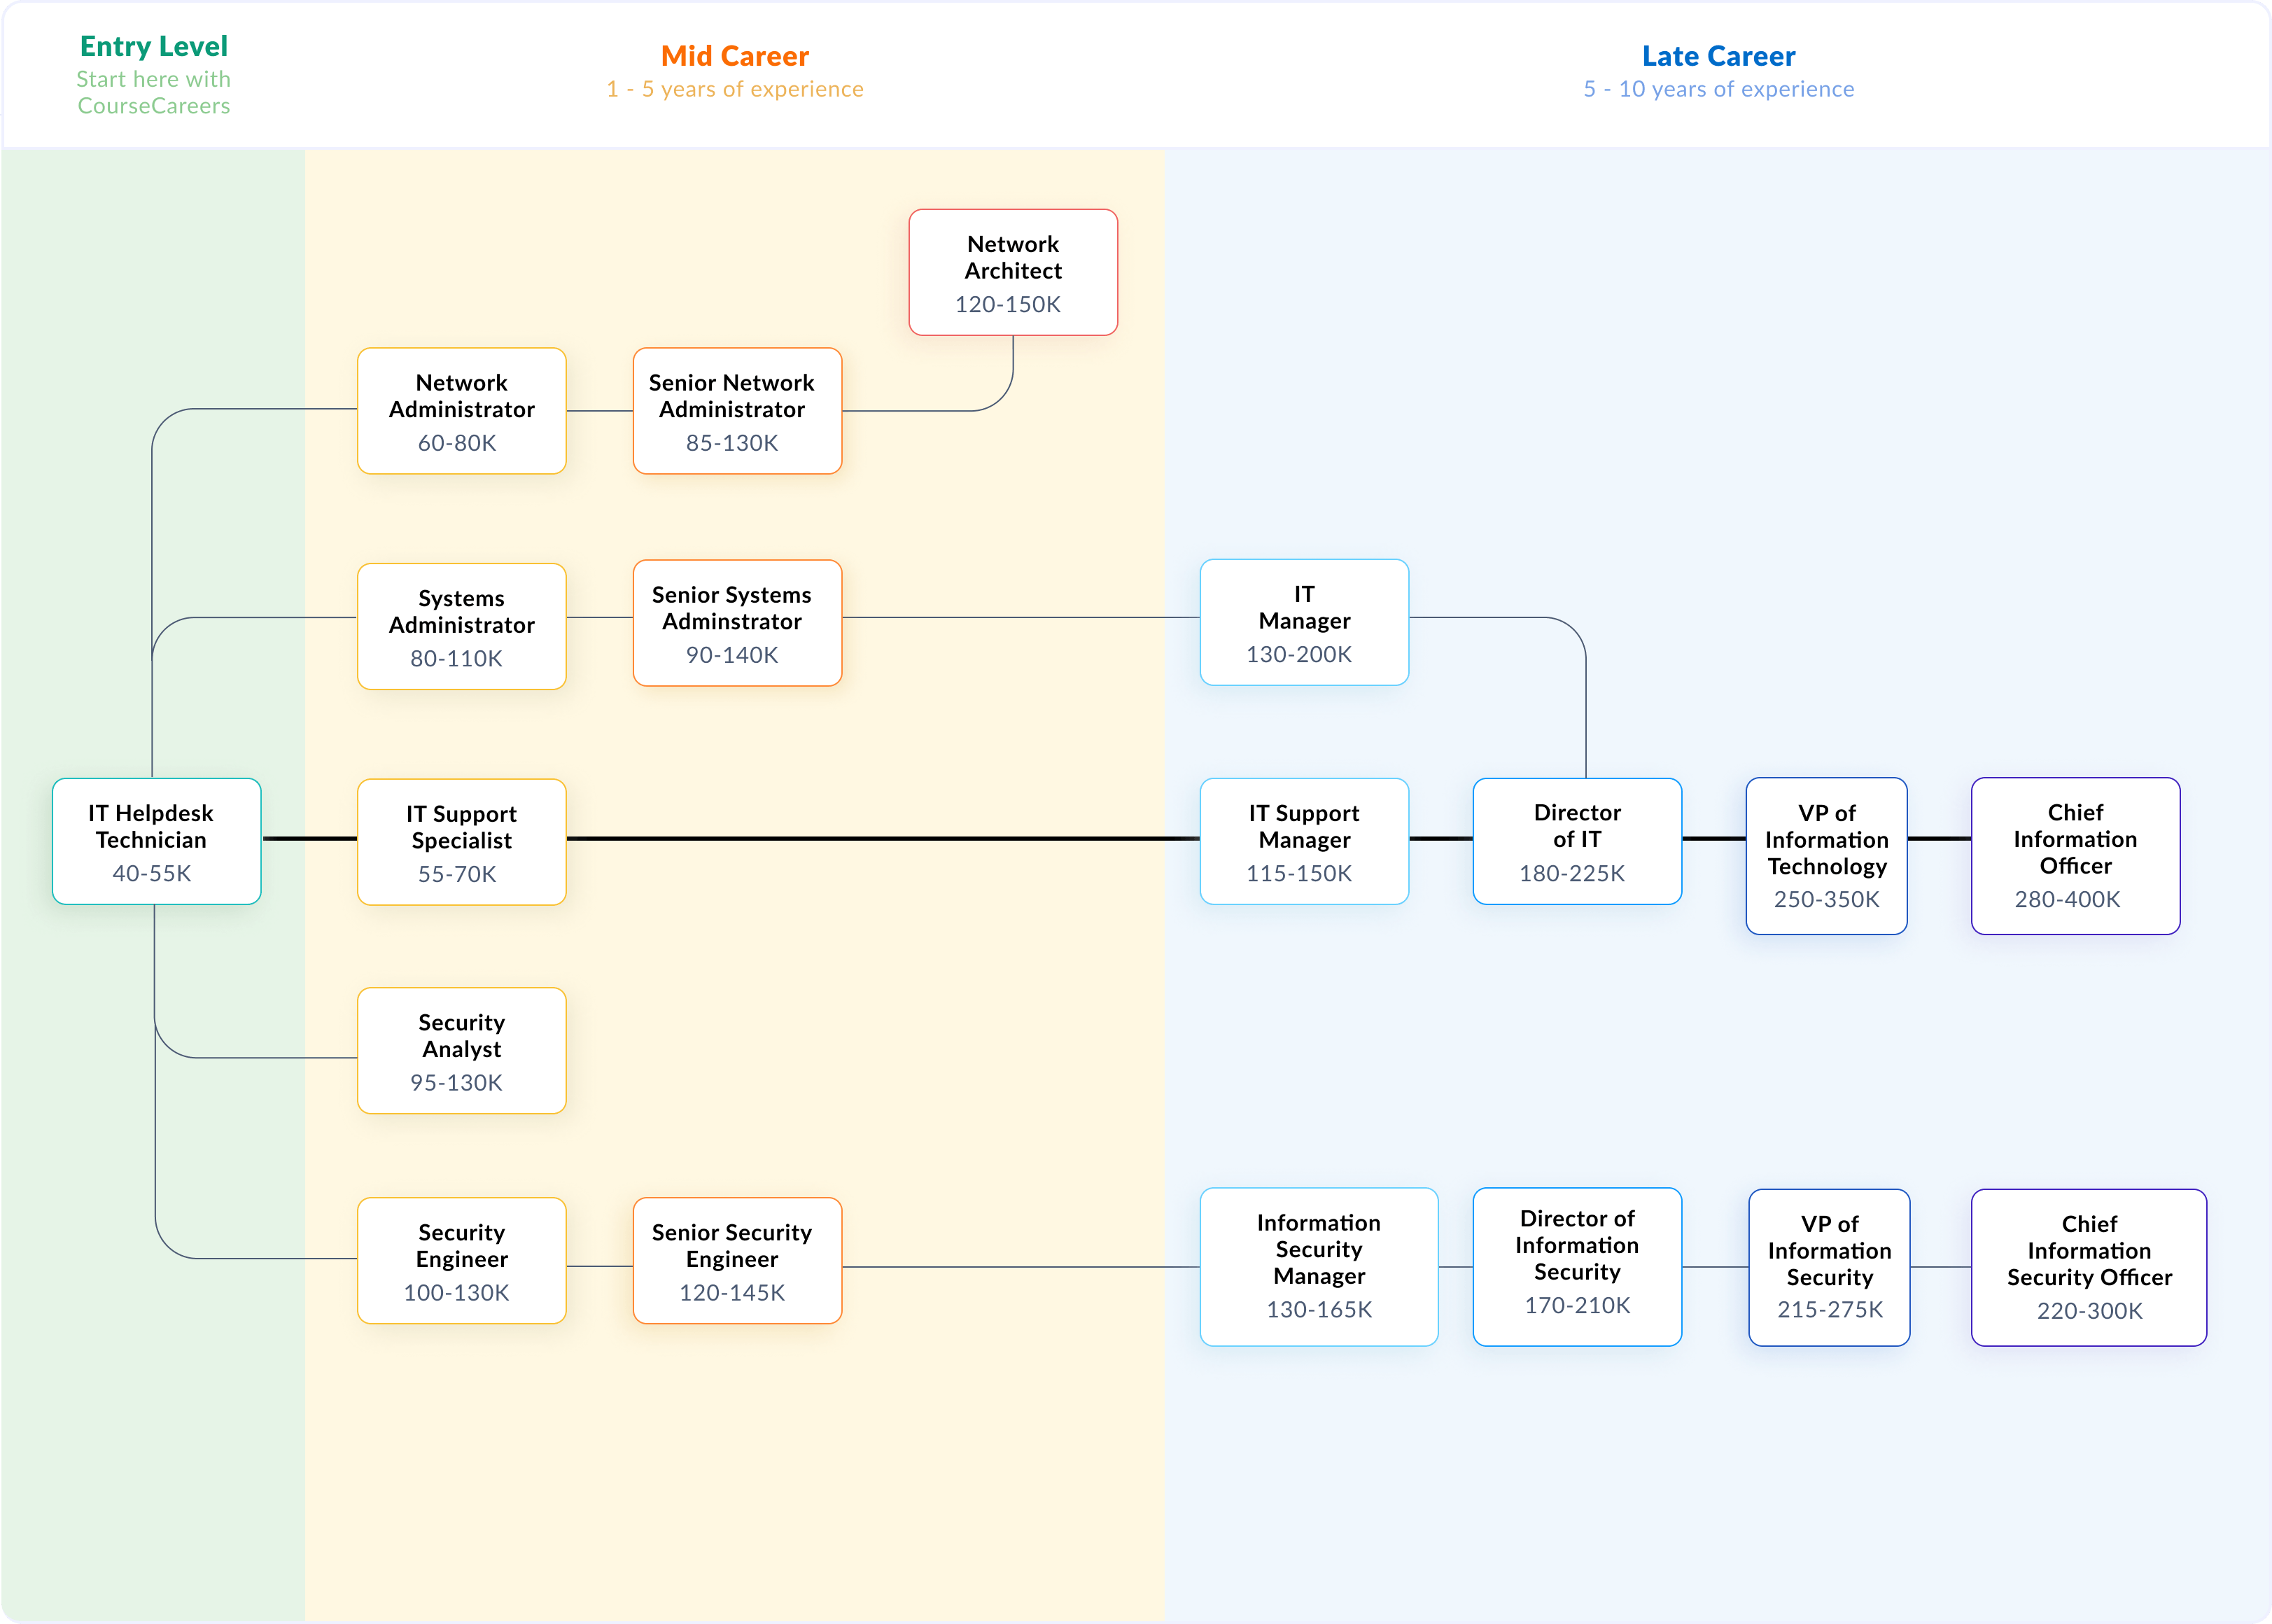Click the 180-225K salary value
The image size is (2272, 1624).
(1572, 873)
